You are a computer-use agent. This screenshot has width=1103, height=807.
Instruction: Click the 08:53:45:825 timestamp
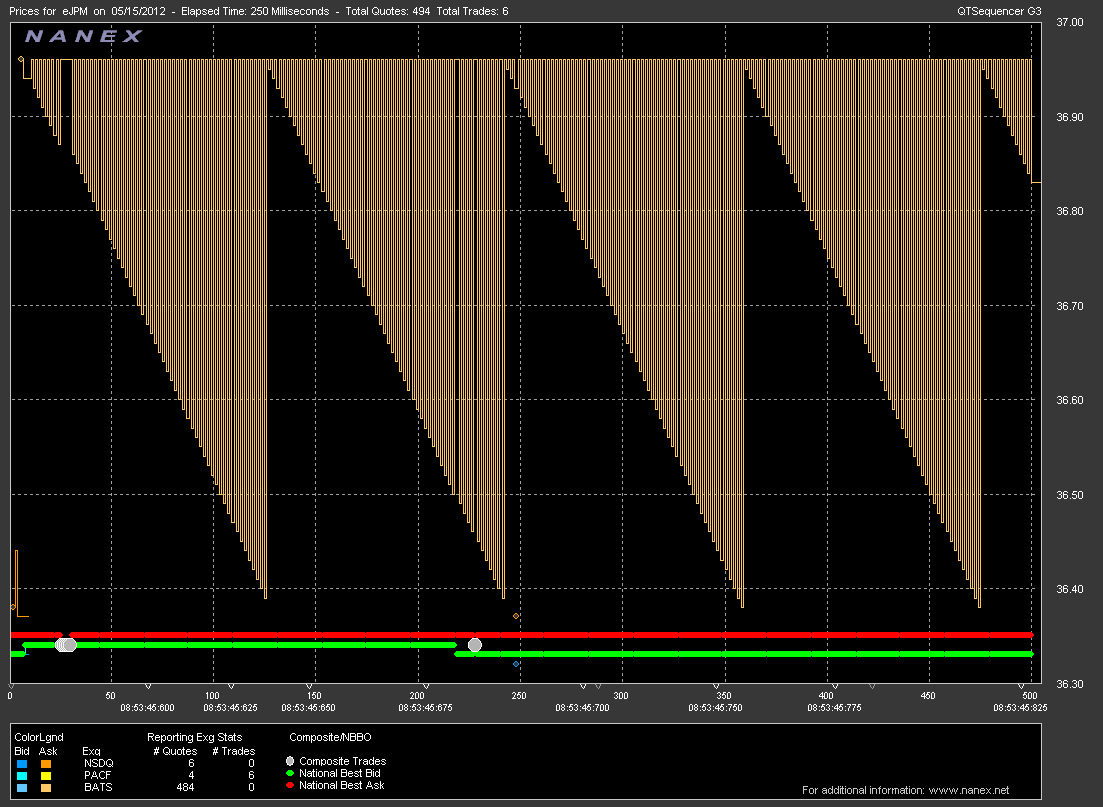coord(1020,708)
